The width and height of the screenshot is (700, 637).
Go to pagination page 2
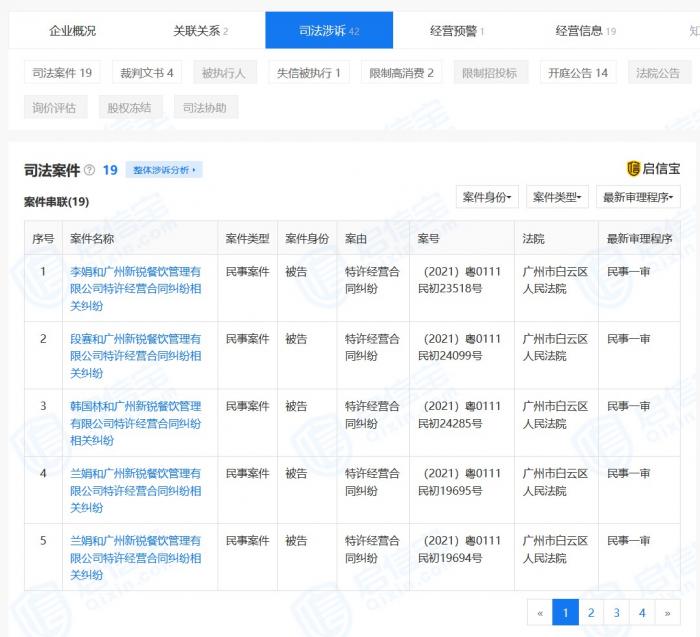(591, 613)
